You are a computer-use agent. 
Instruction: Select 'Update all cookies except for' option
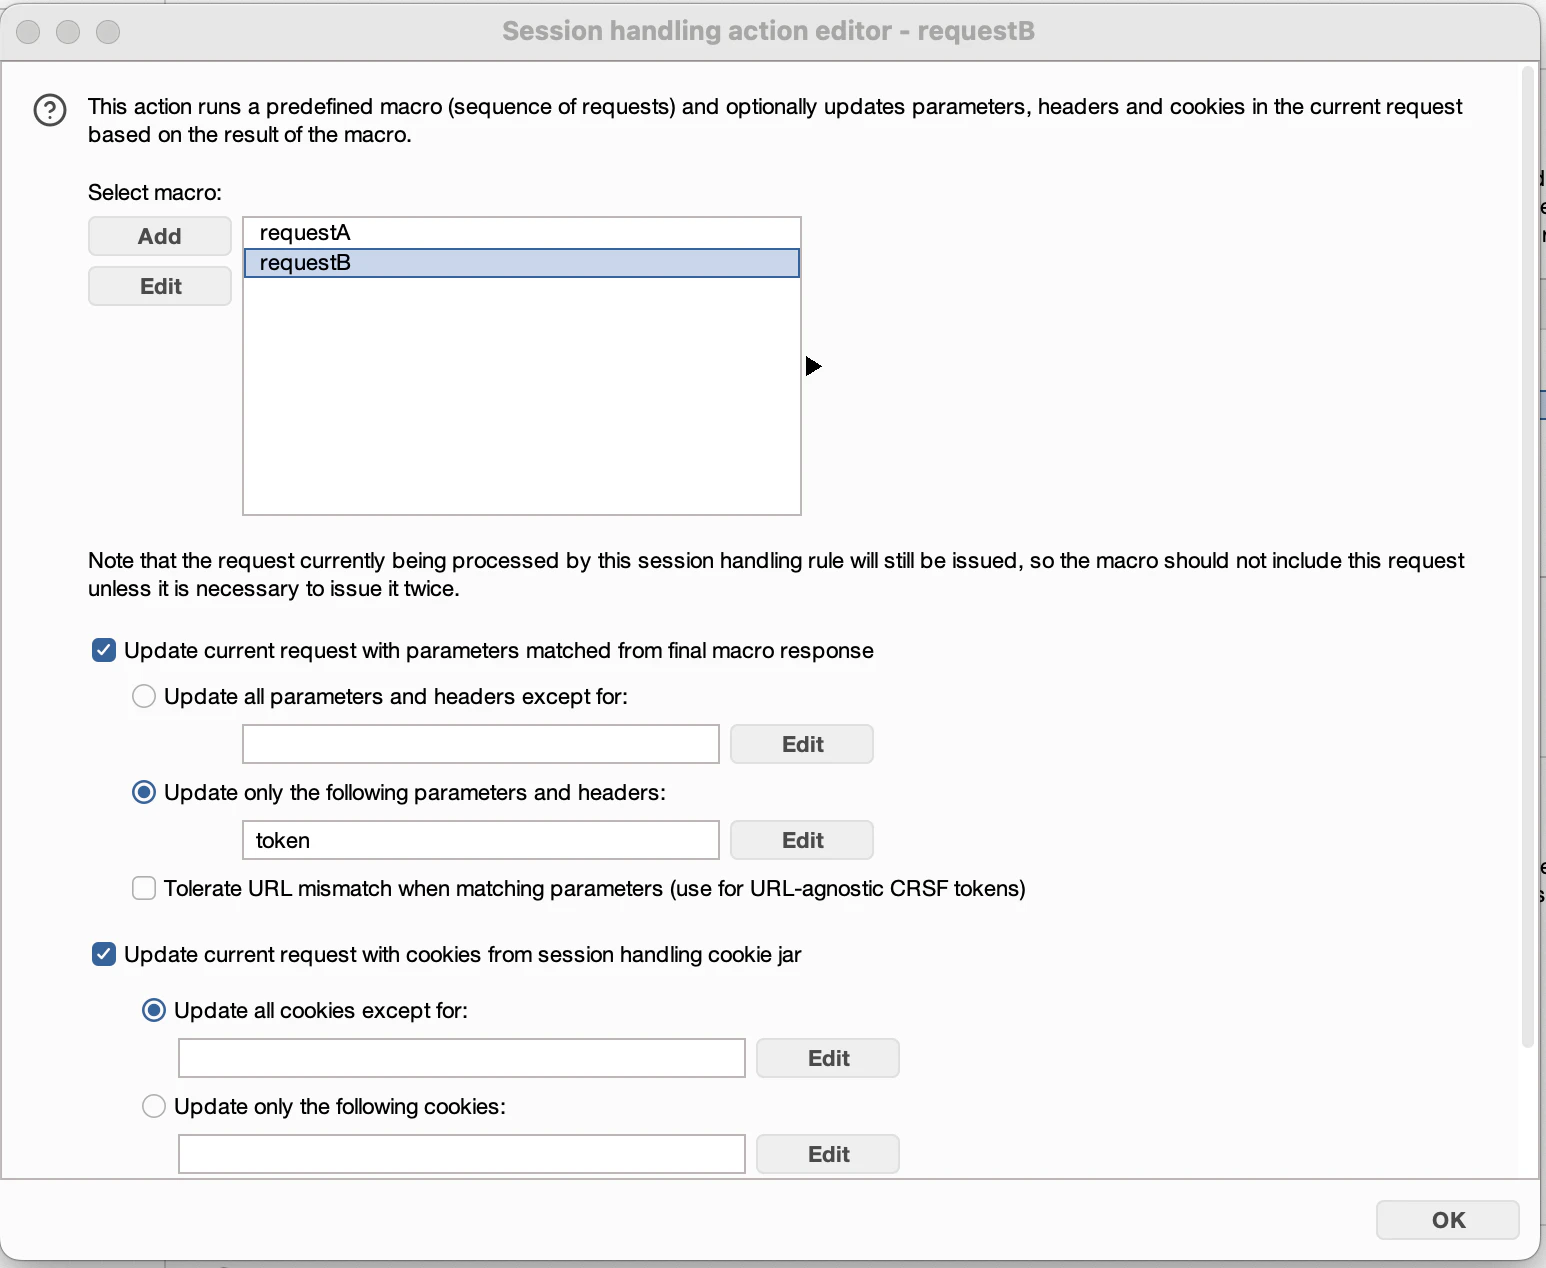154,1010
